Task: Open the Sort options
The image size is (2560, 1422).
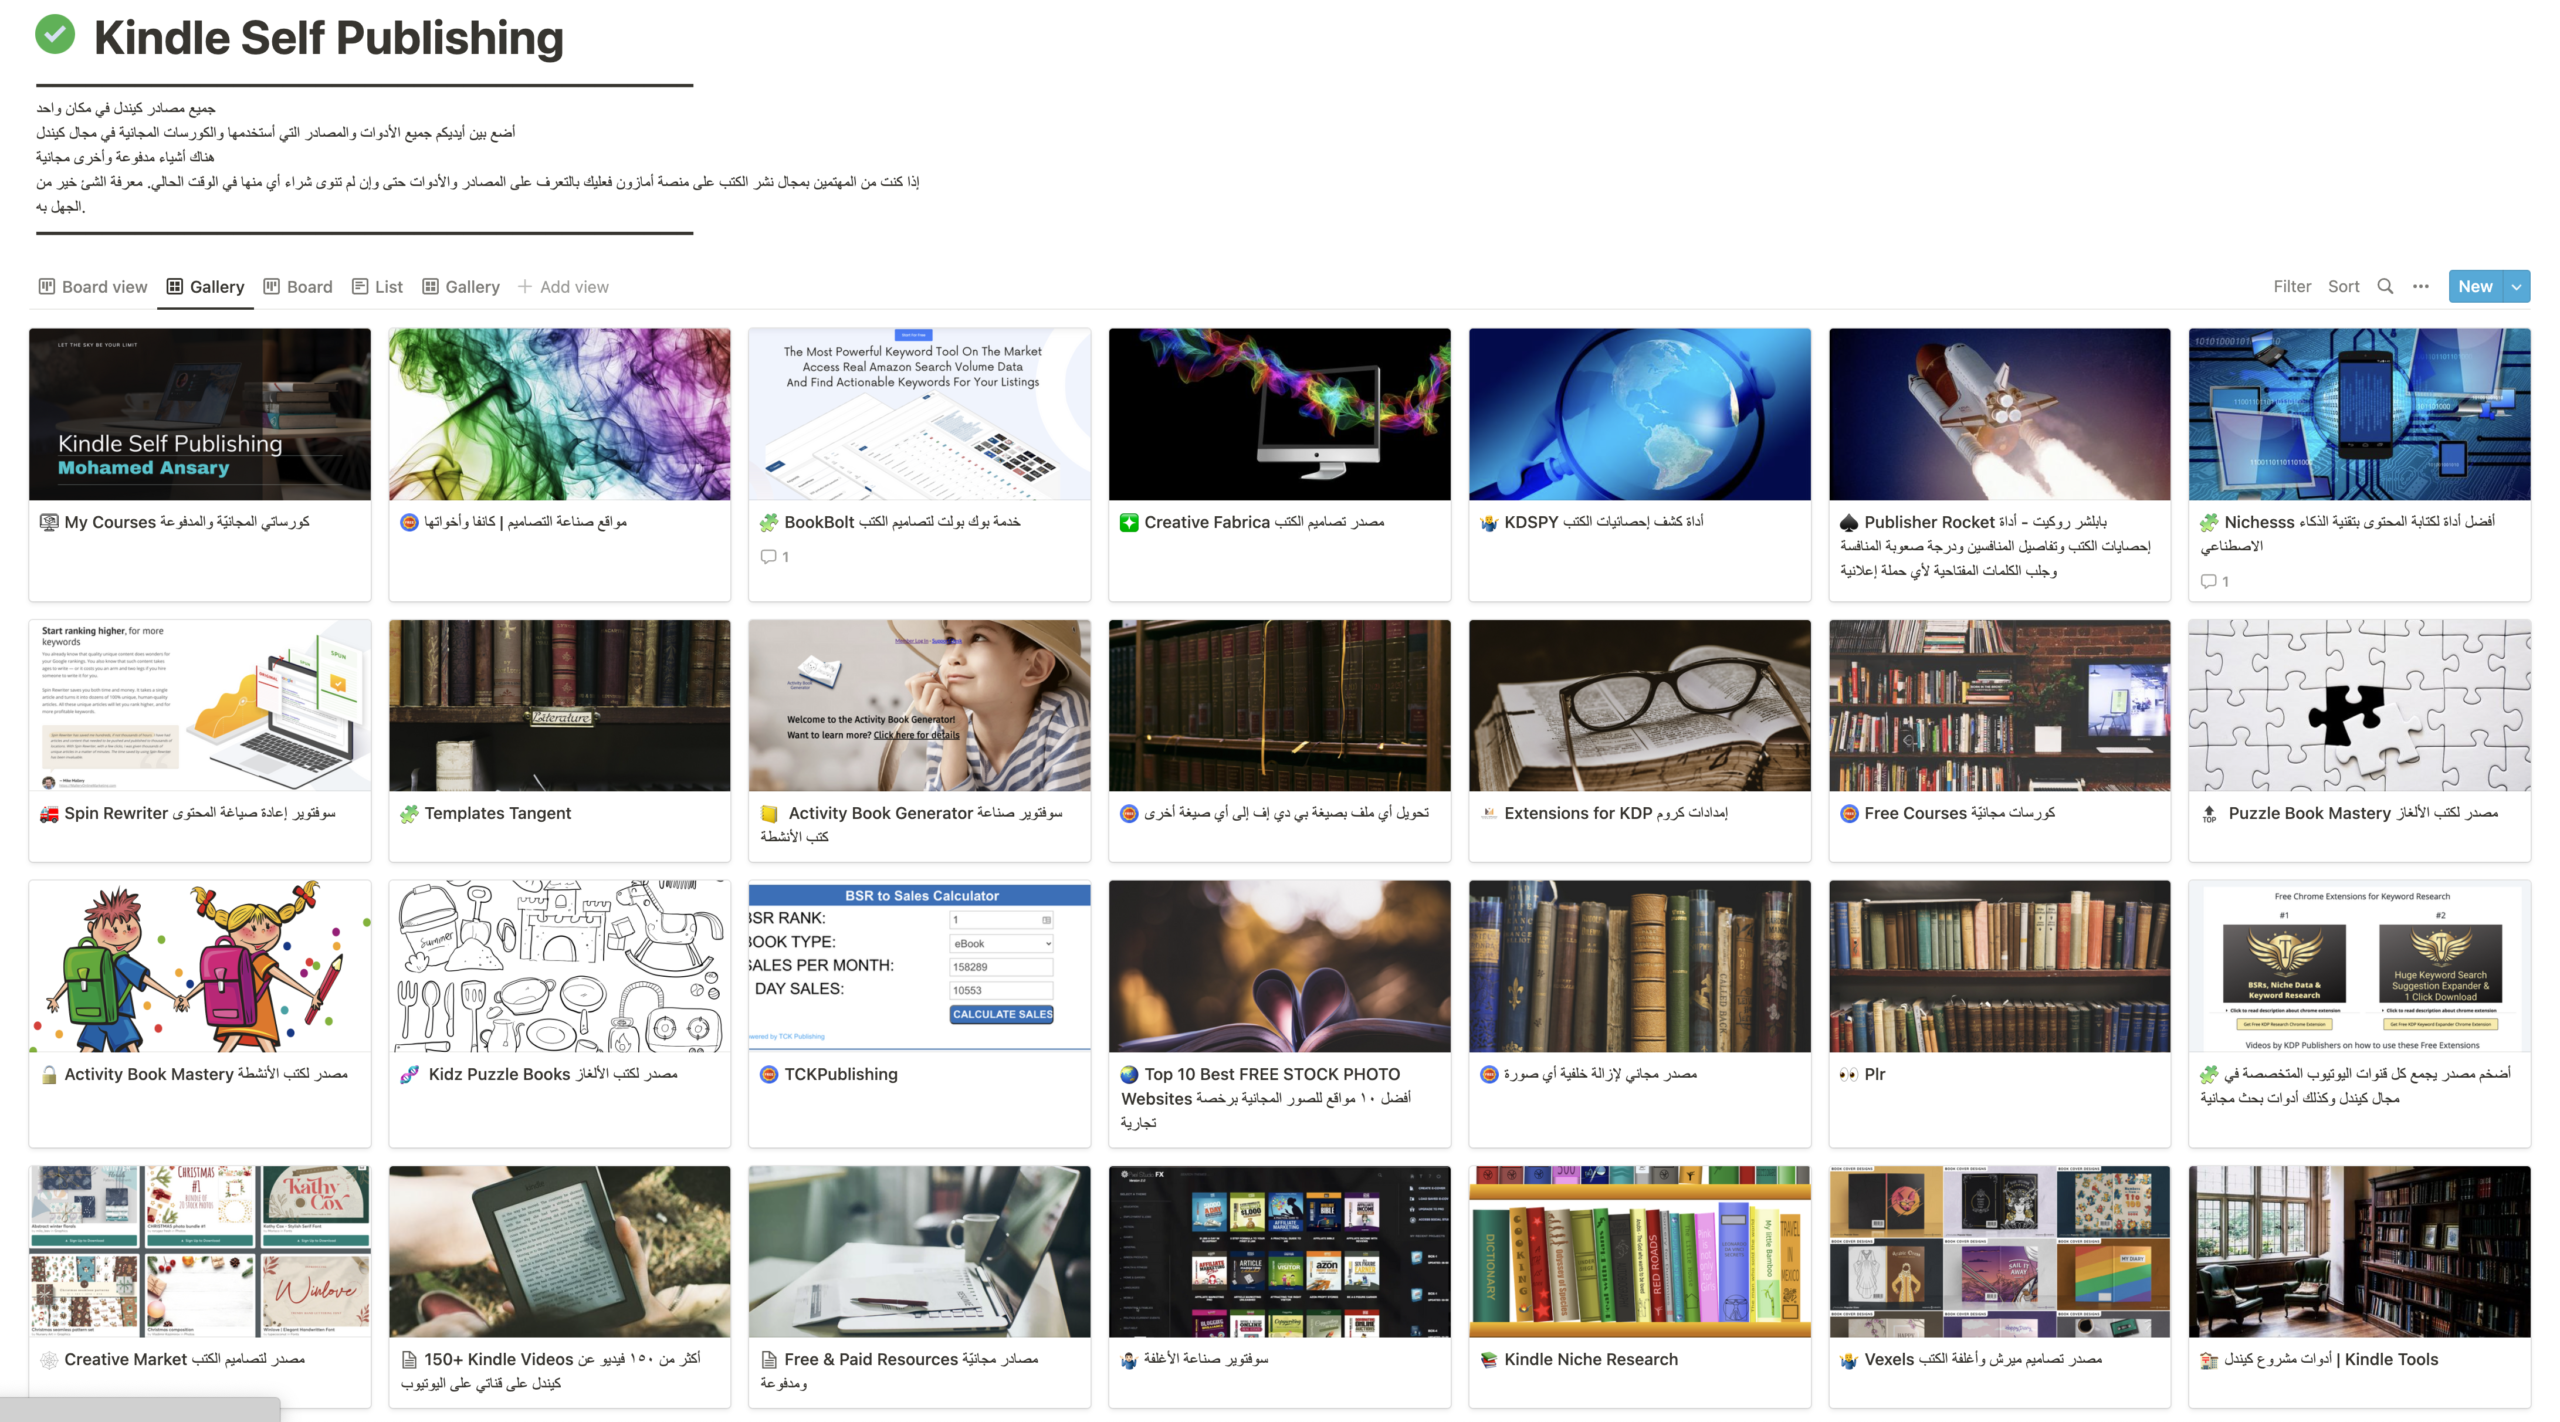Action: [x=2343, y=287]
